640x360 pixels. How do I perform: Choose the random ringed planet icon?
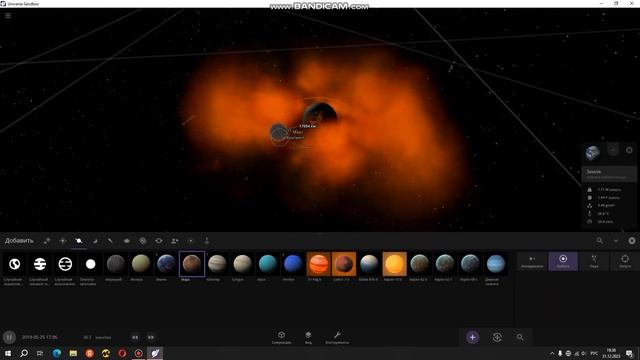(65, 264)
